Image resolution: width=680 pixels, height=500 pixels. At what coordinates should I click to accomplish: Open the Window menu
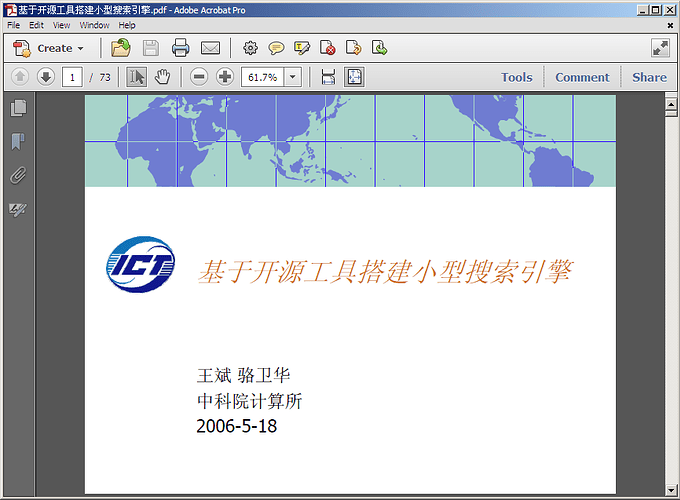tap(94, 25)
